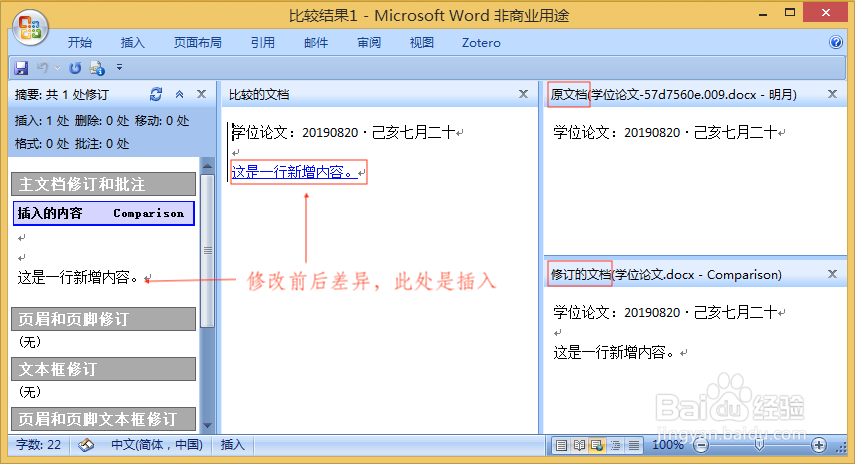Redo the last action
Screen dimensions: 855x464
[x=75, y=68]
